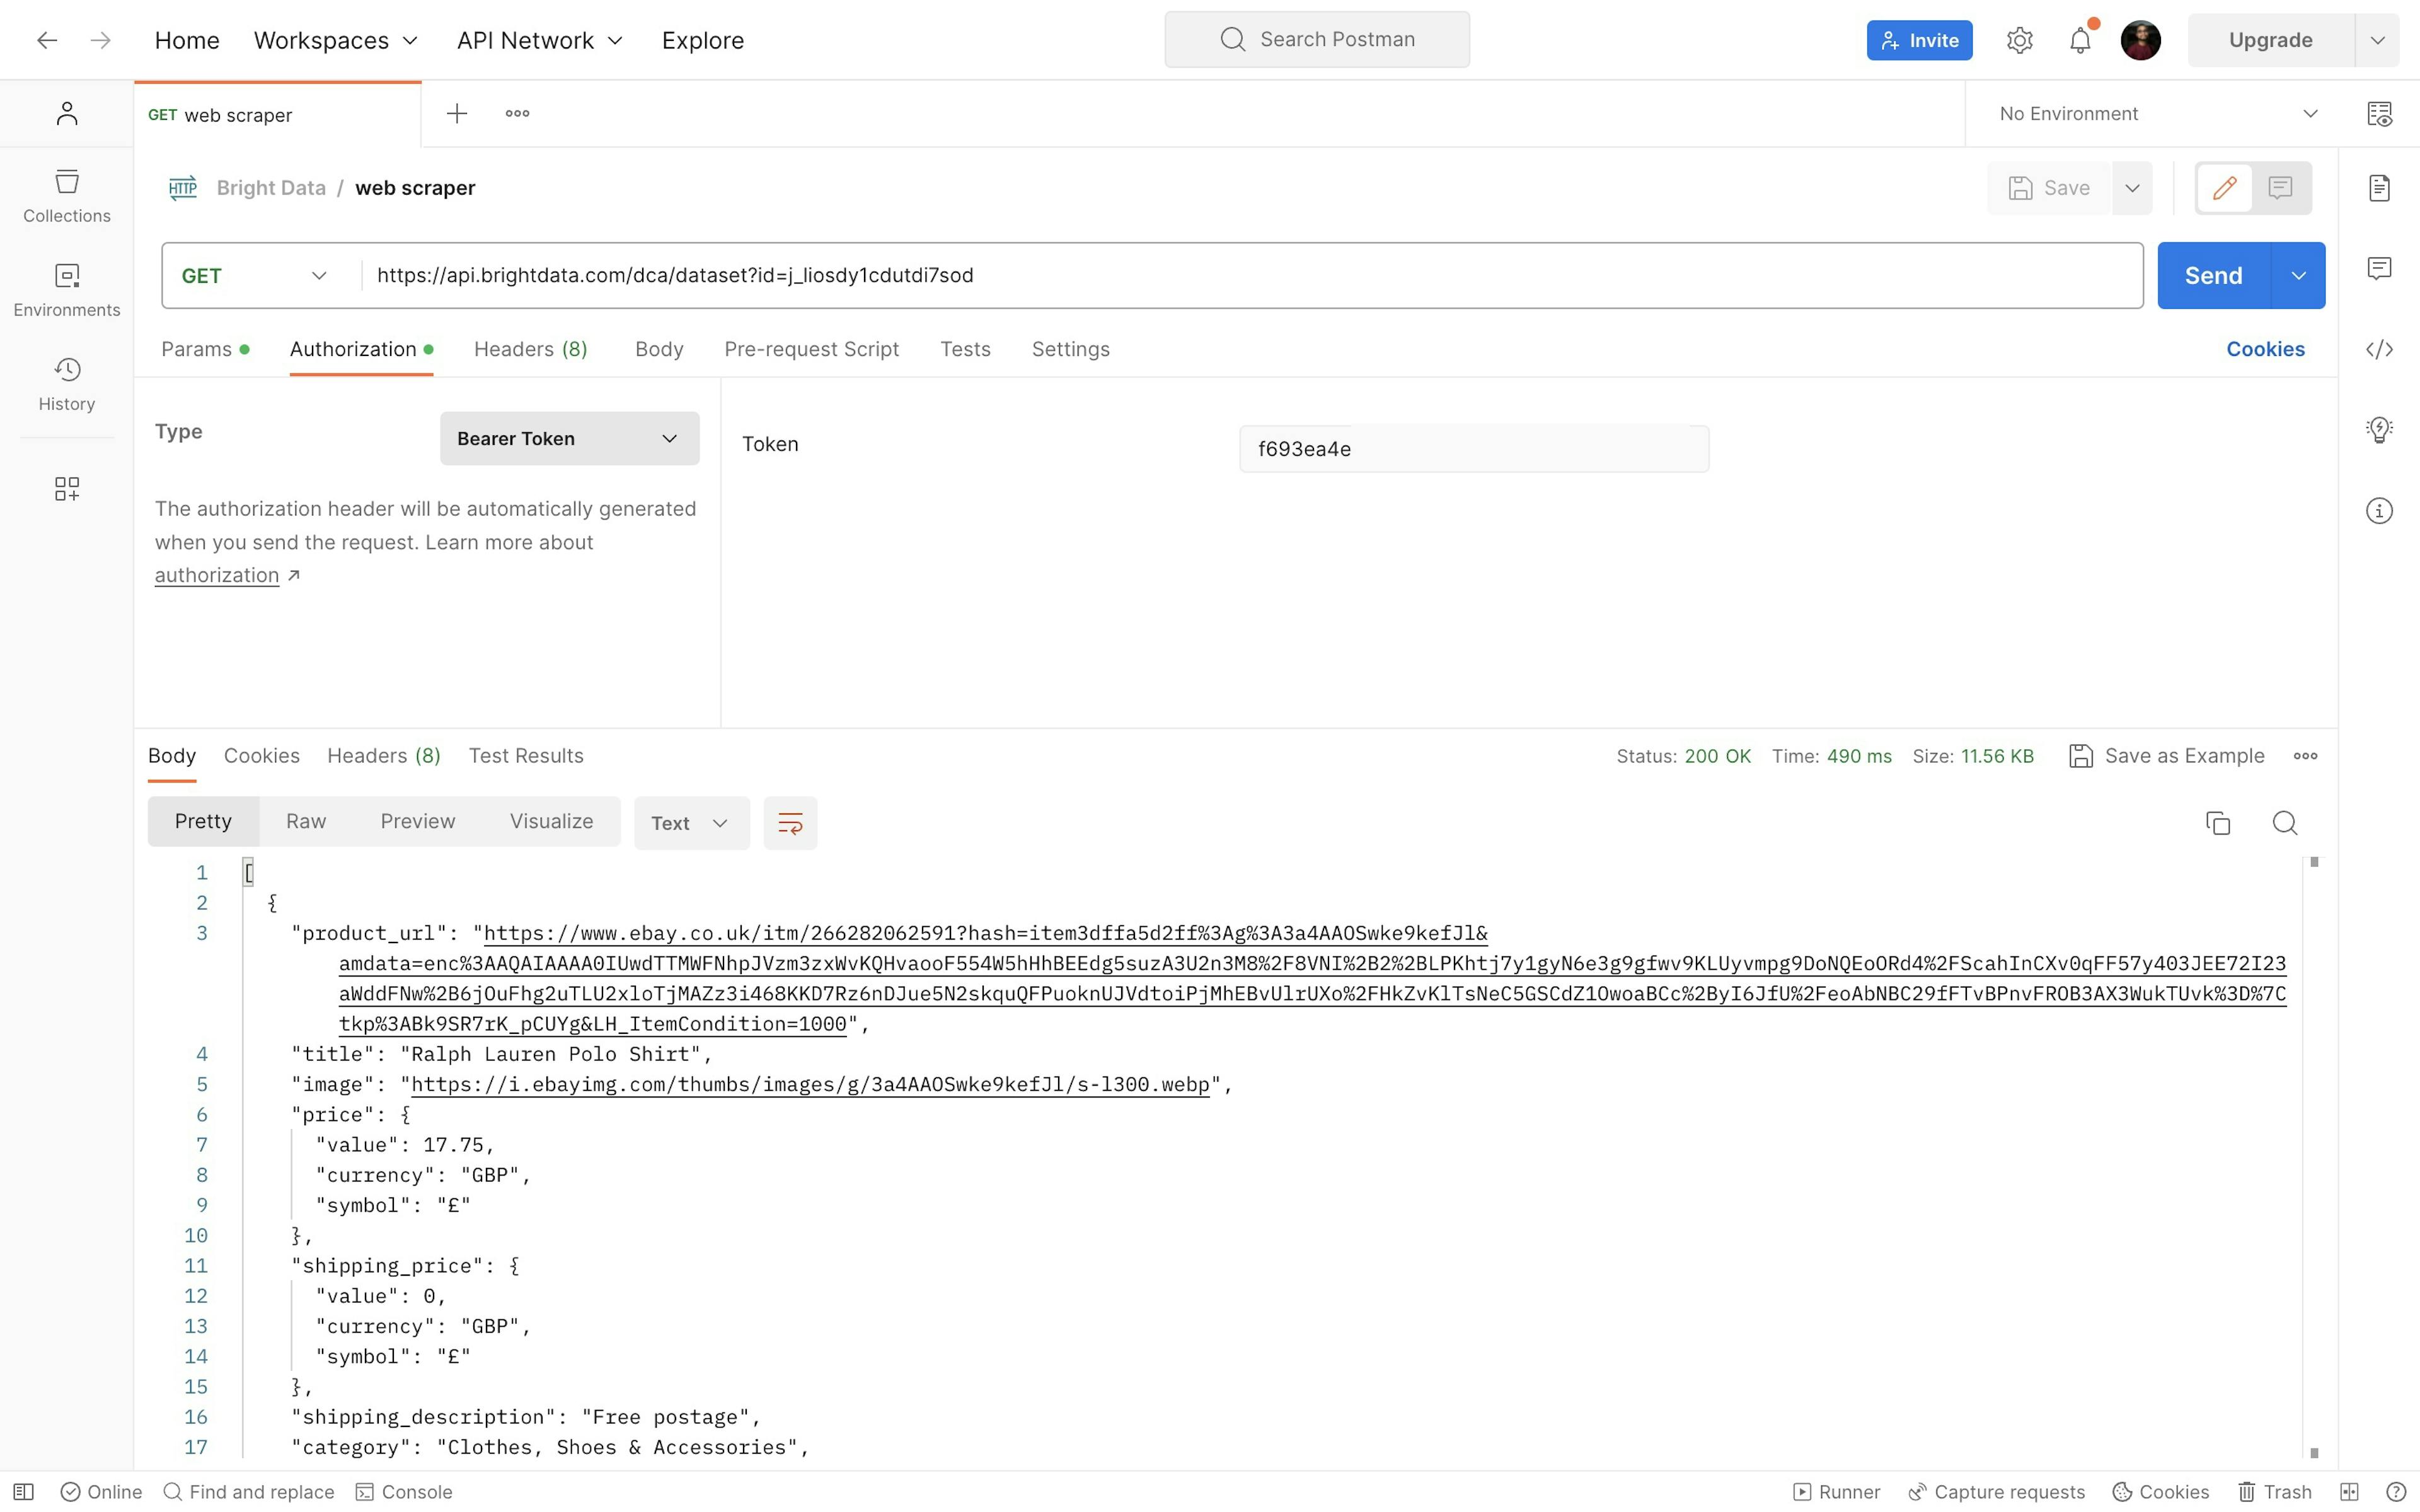Switch to comment mode next to the pencil

coord(2280,188)
